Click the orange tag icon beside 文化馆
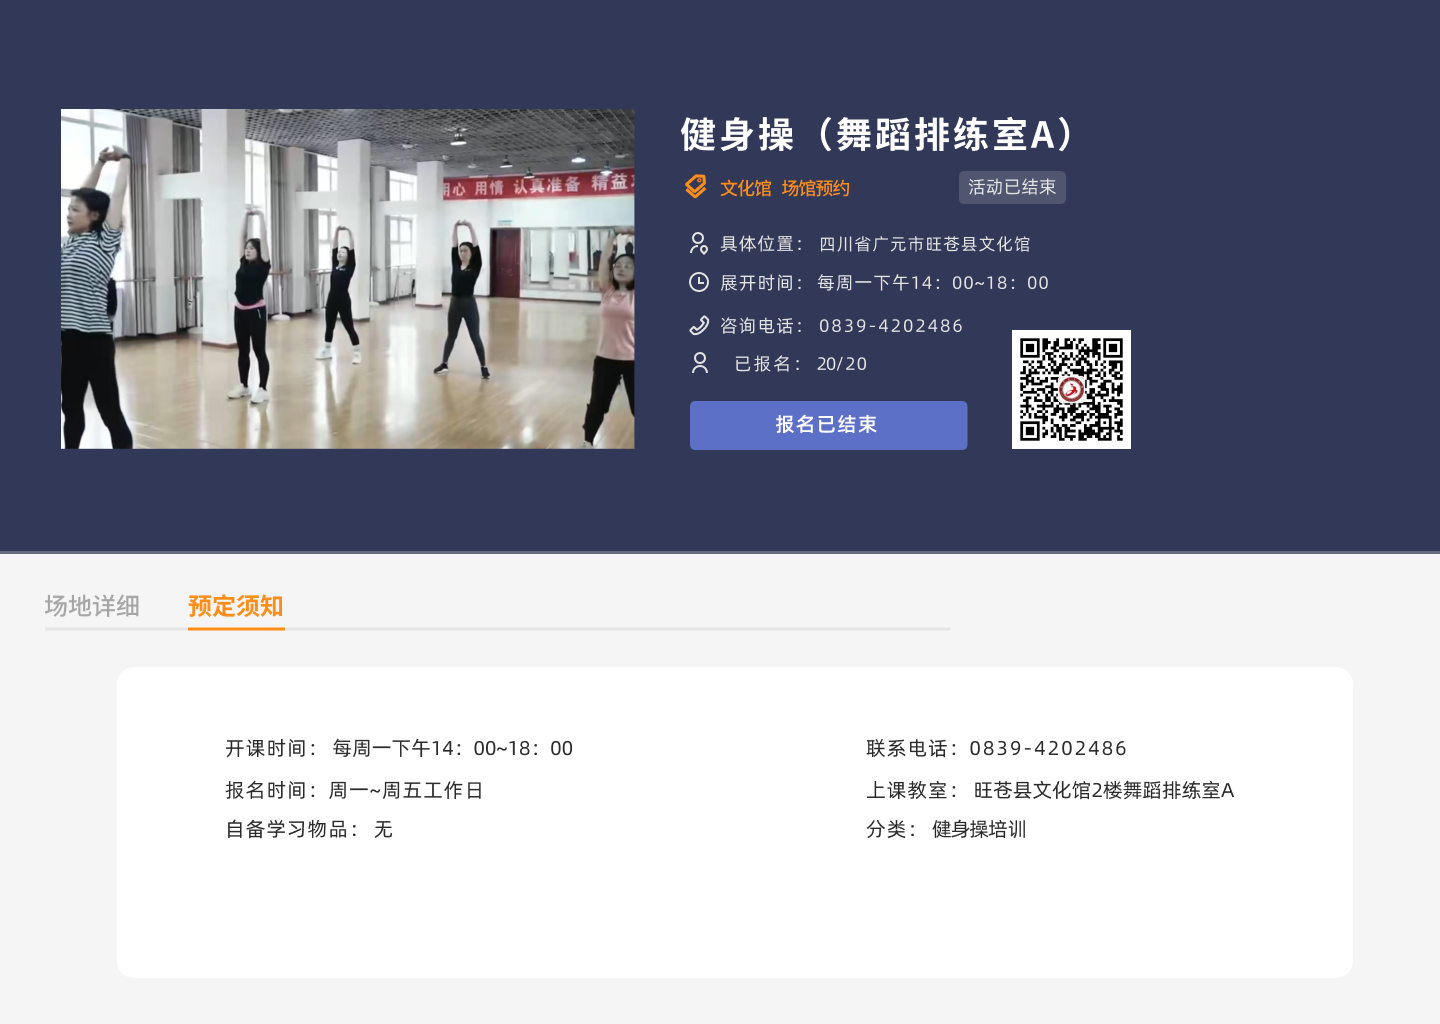Screen dimensions: 1440x1024 pyautogui.click(x=696, y=187)
